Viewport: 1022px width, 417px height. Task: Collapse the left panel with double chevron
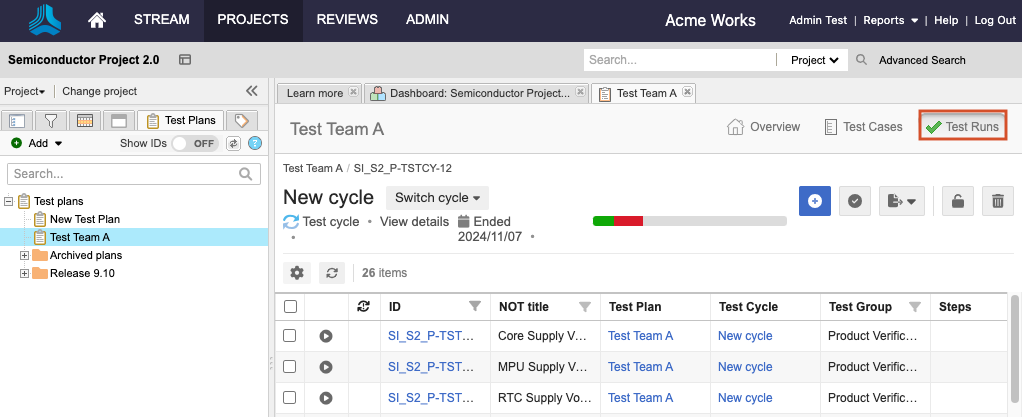252,91
